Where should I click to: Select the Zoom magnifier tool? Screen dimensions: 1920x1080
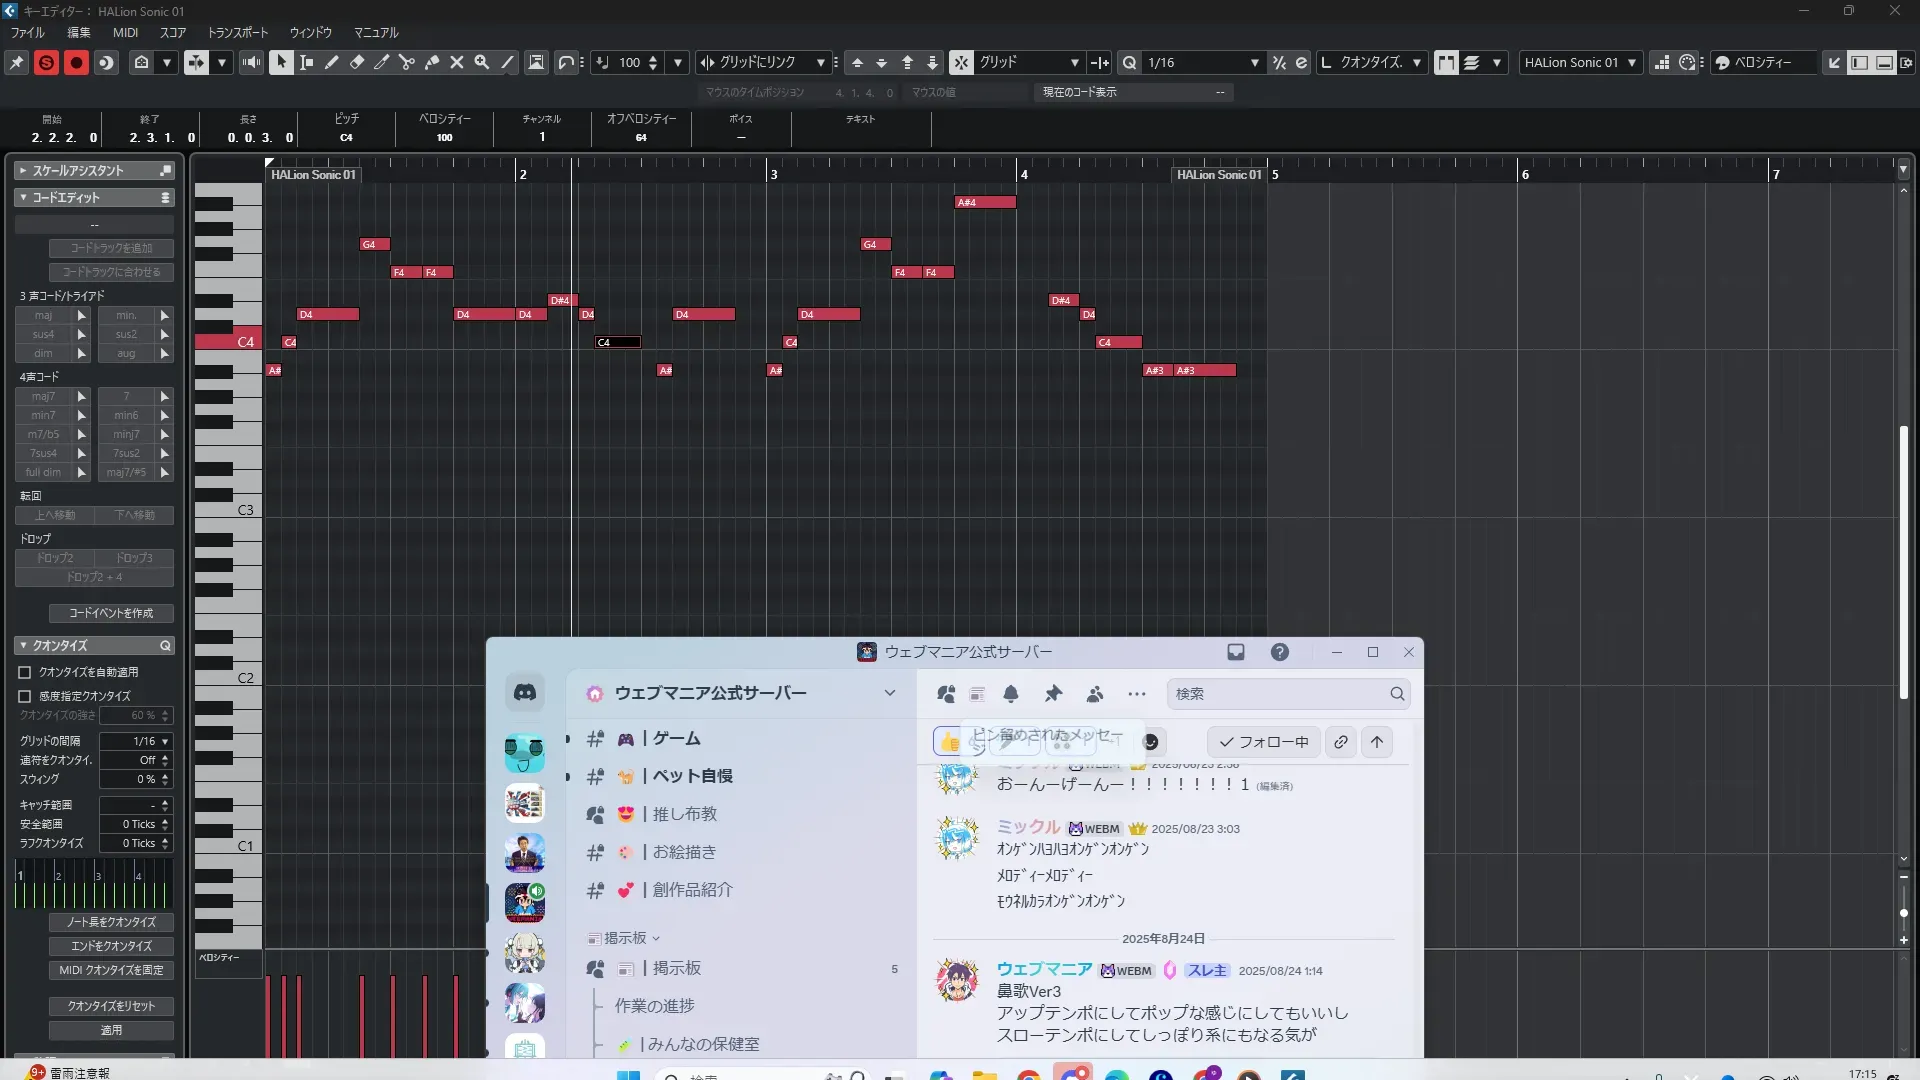[x=482, y=62]
